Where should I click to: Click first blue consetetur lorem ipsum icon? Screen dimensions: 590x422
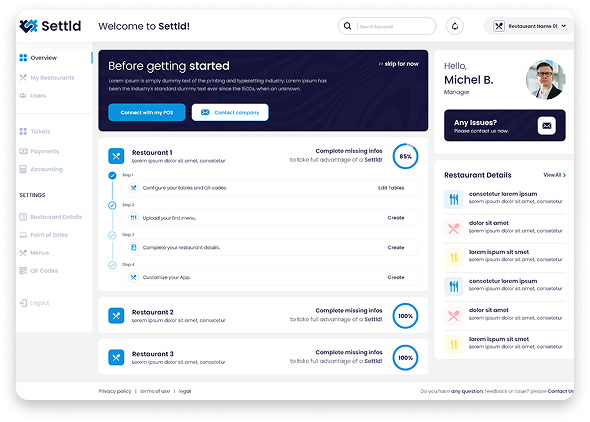(x=454, y=199)
